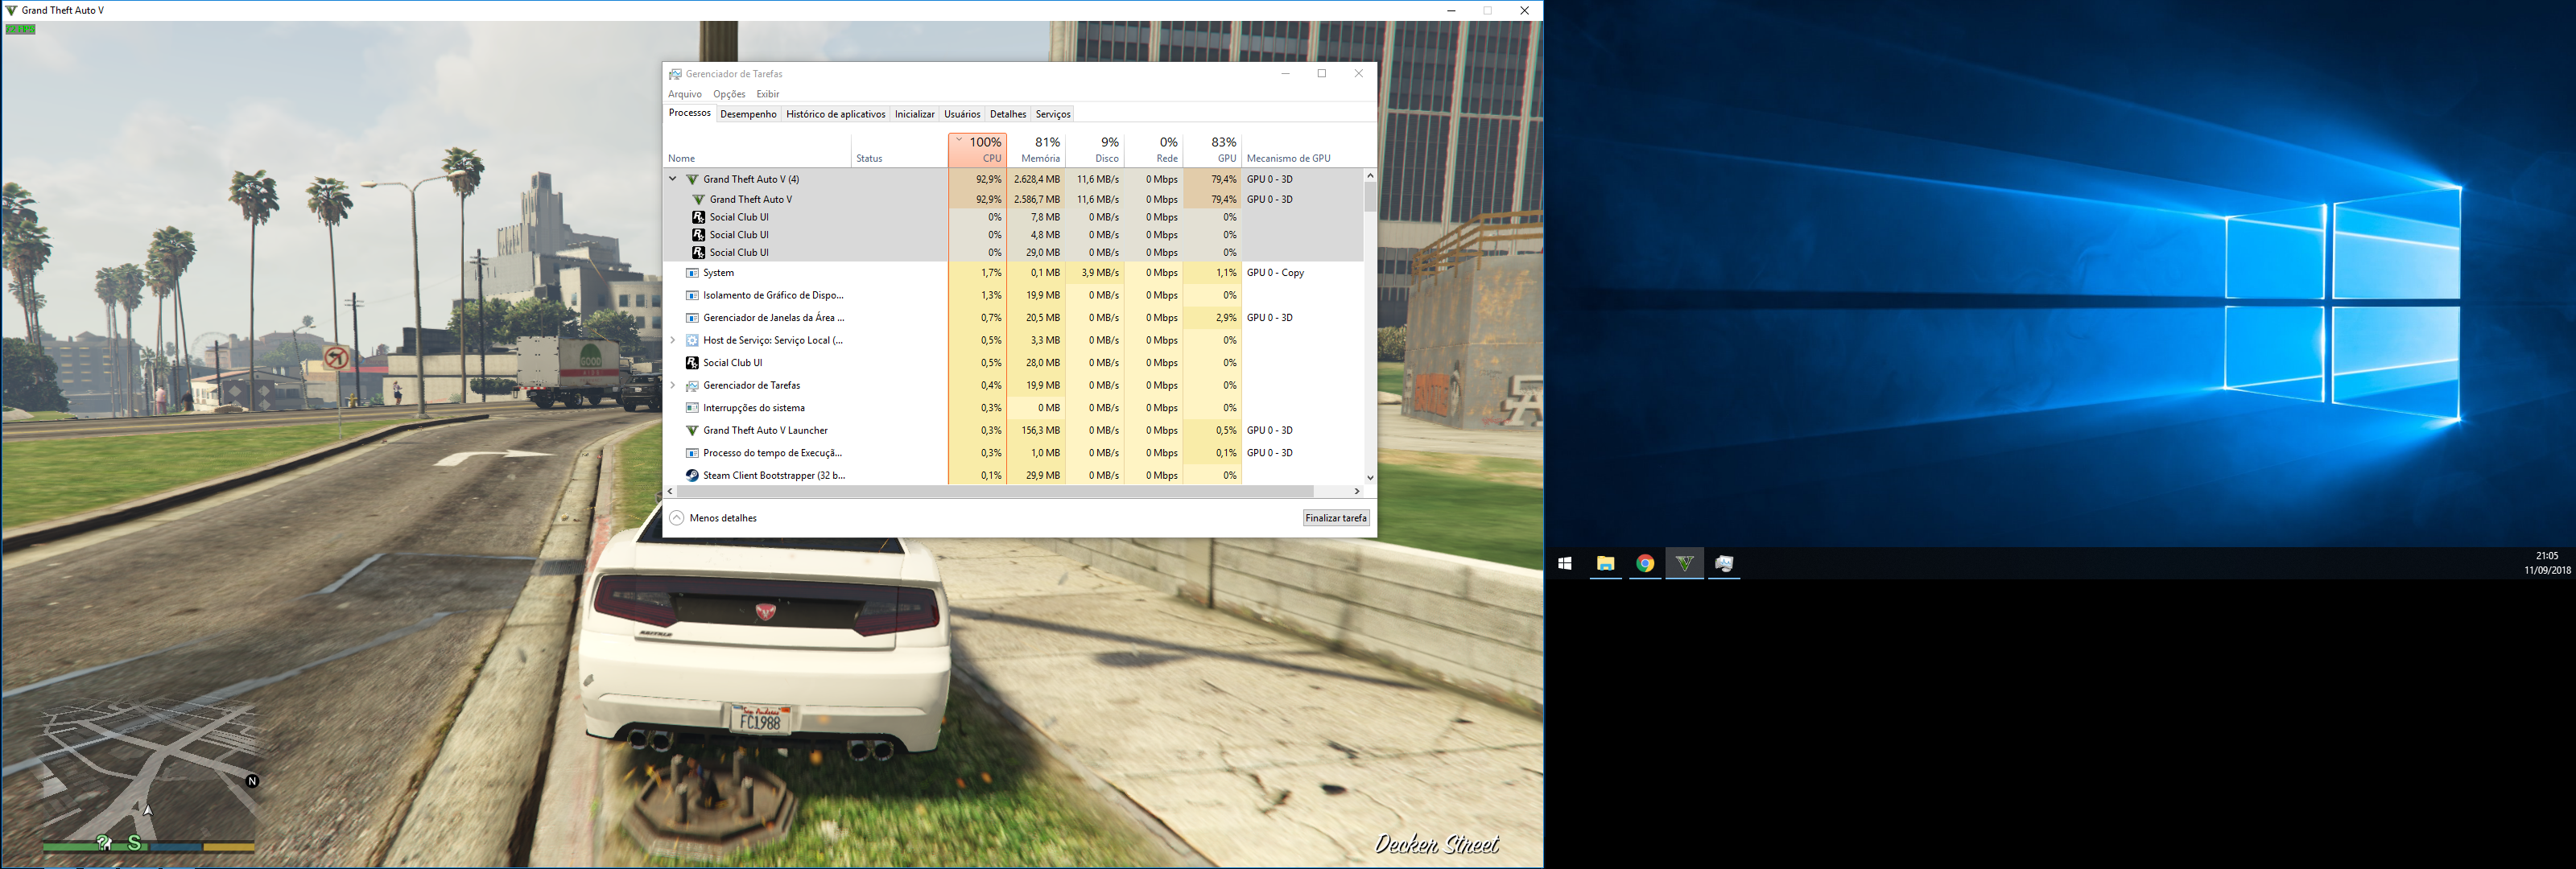Switch to the Histórico de aplicativos tab
The height and width of the screenshot is (869, 2576).
(x=836, y=114)
